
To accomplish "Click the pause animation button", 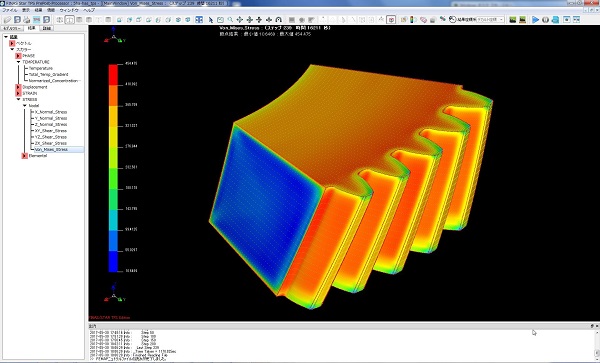I will [545, 20].
